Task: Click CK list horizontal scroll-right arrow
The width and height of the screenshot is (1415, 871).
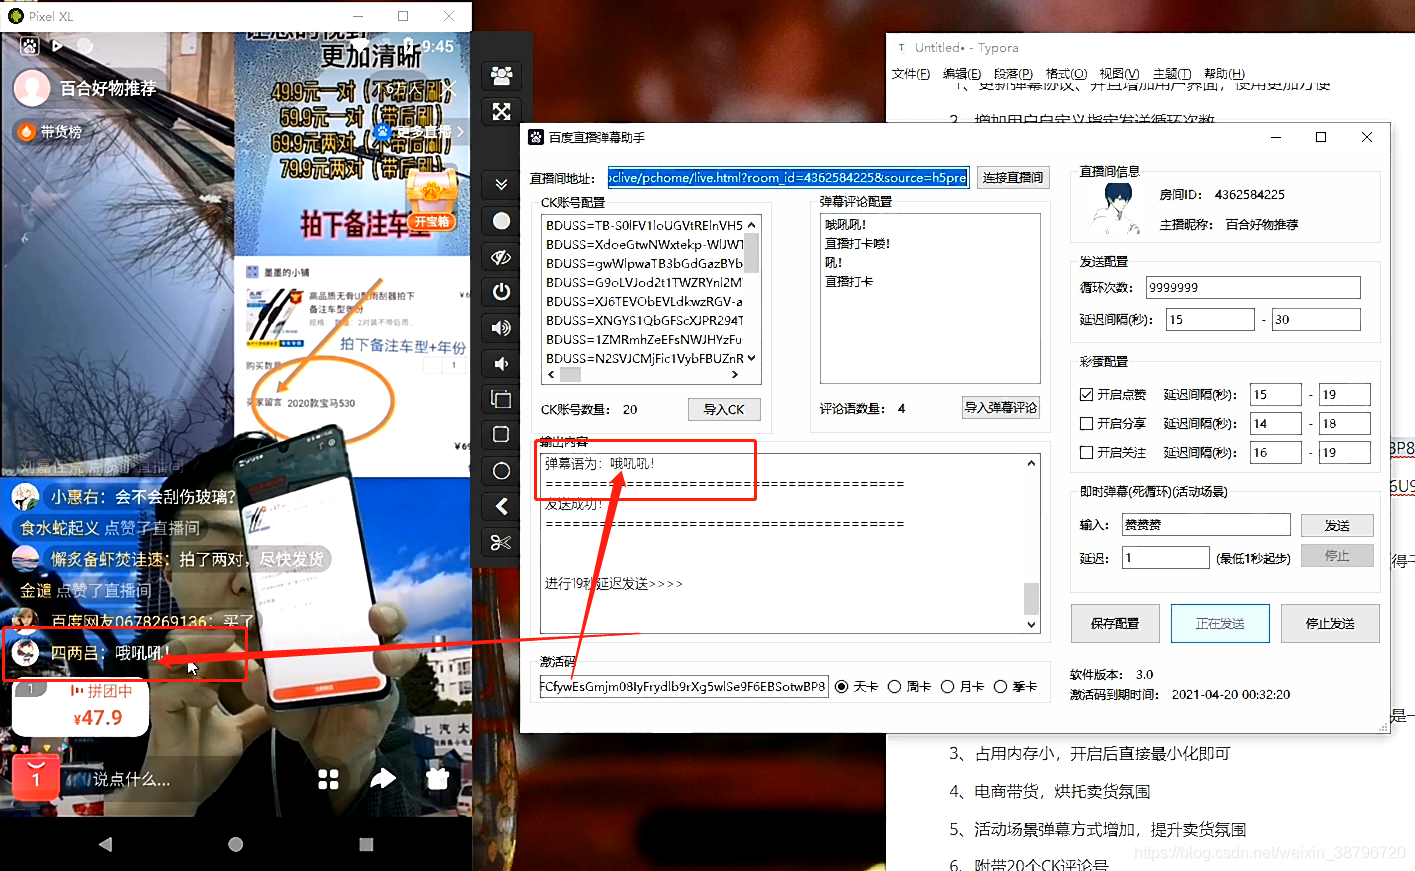Action: [x=735, y=375]
